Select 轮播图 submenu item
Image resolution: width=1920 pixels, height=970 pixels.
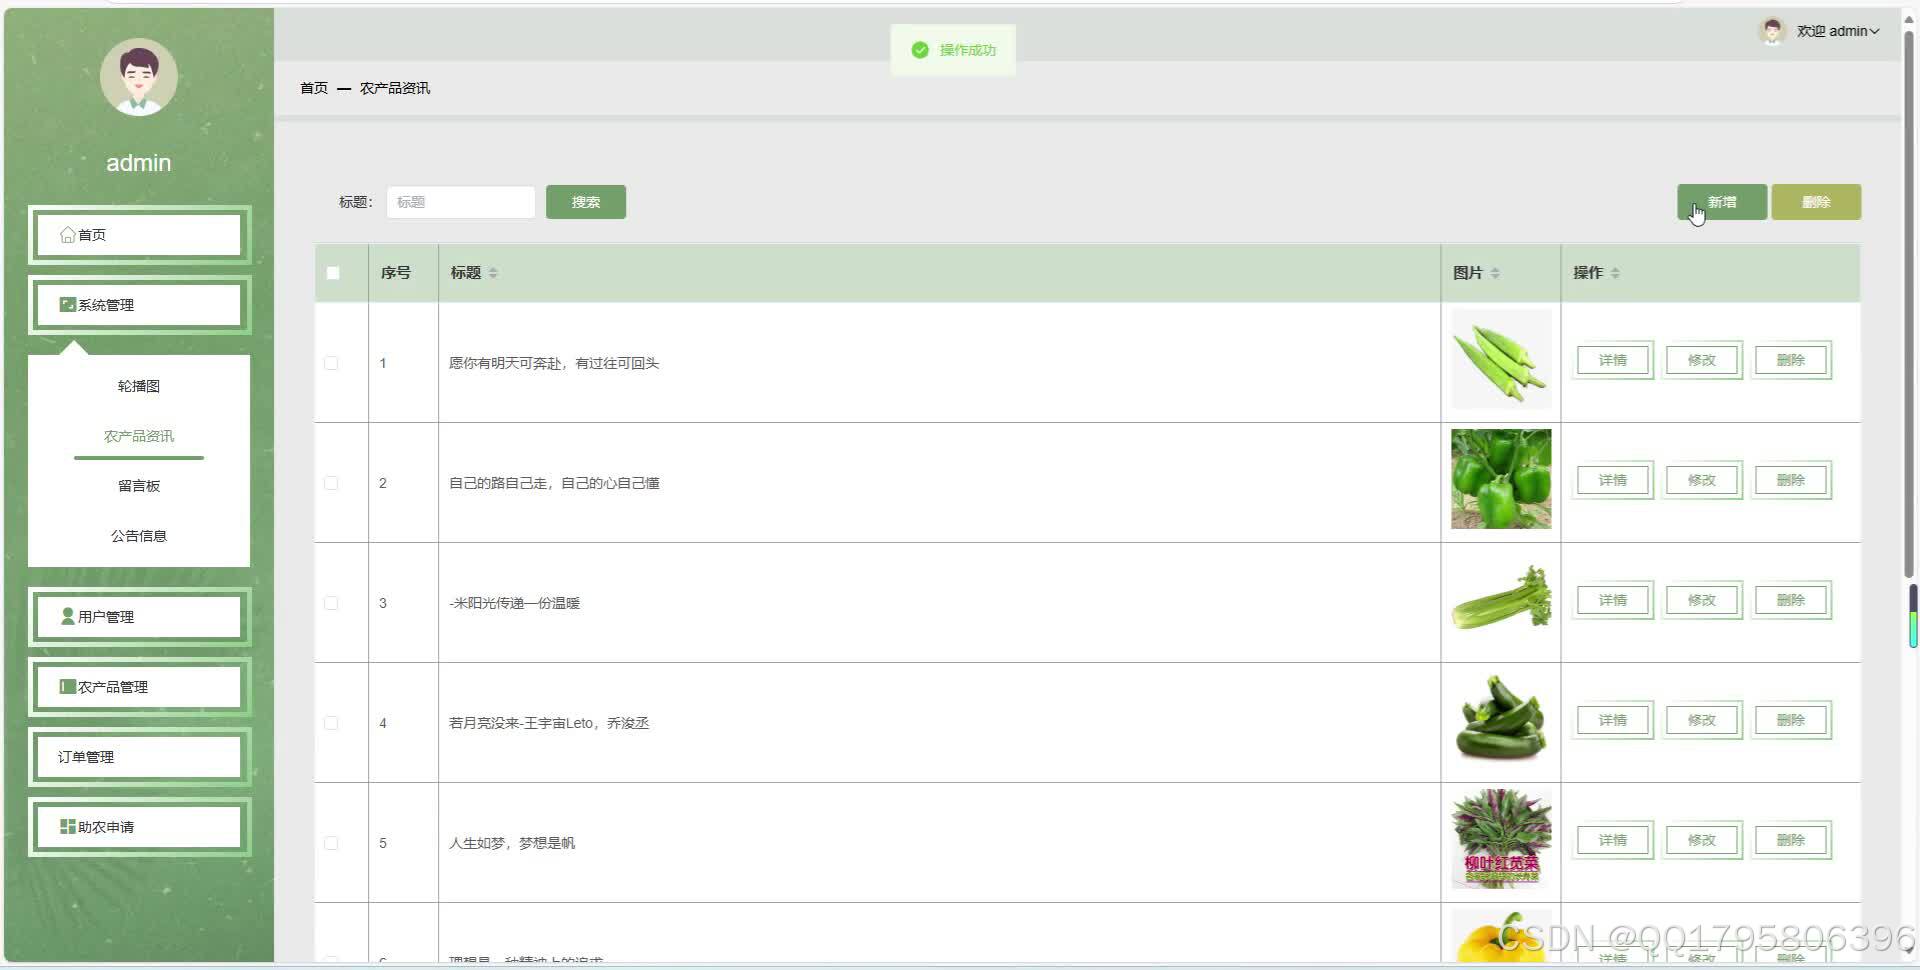(x=139, y=386)
